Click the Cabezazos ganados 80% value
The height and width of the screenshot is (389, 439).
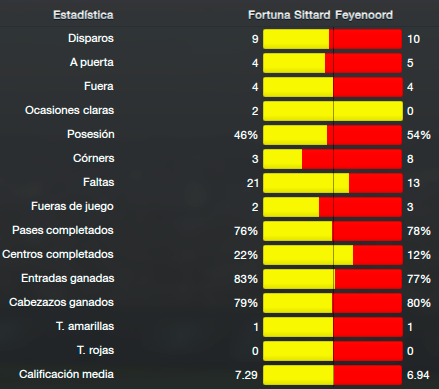pos(419,303)
